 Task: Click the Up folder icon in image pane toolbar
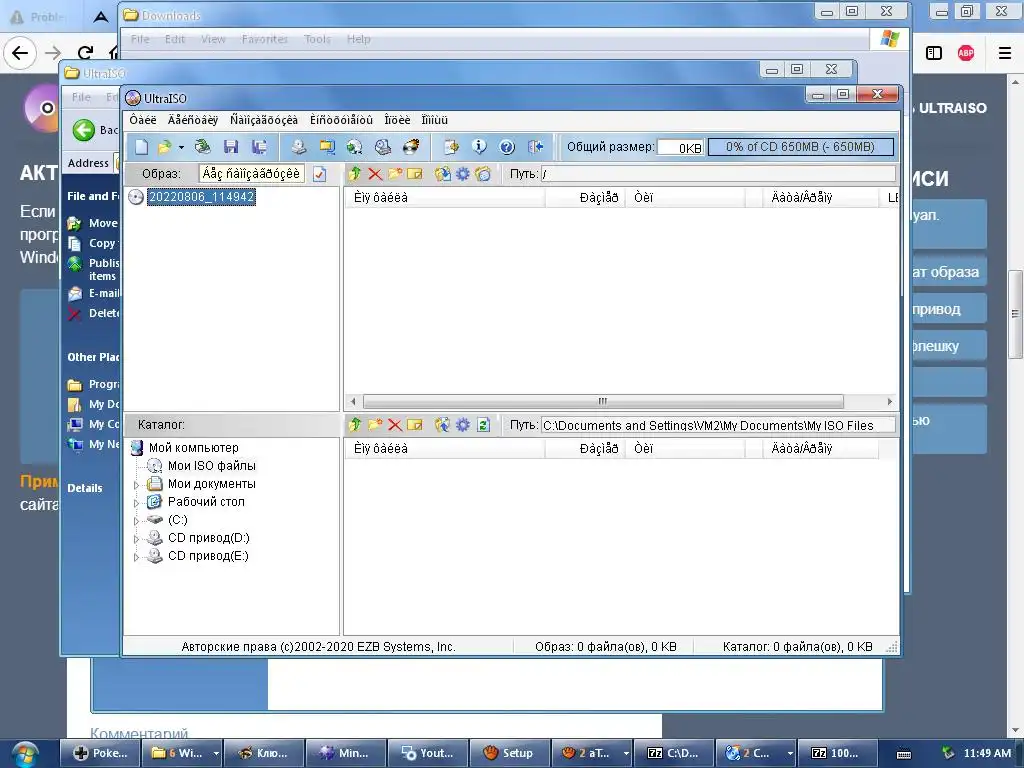coord(355,174)
